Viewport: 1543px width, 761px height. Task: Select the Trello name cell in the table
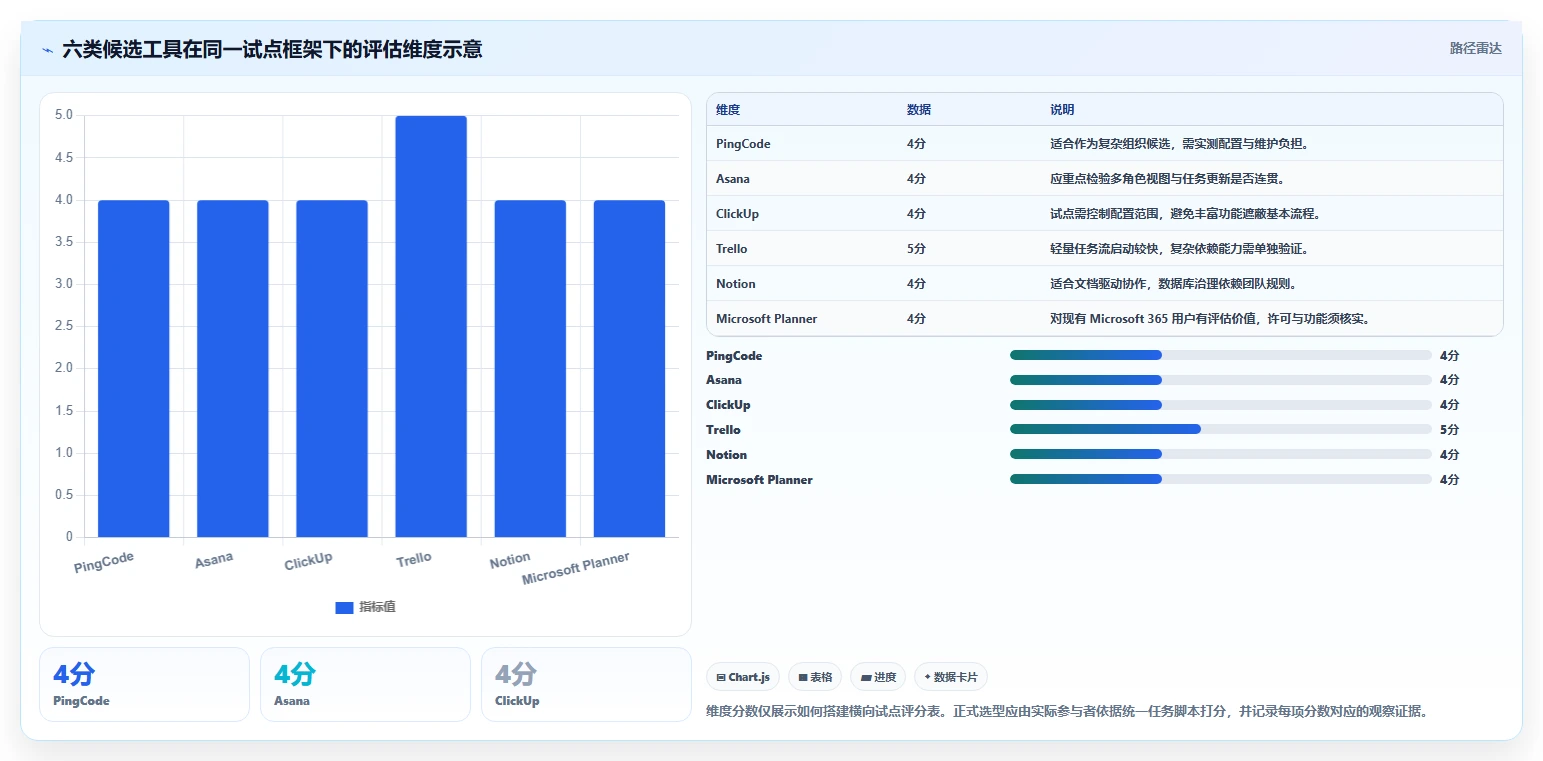point(732,249)
